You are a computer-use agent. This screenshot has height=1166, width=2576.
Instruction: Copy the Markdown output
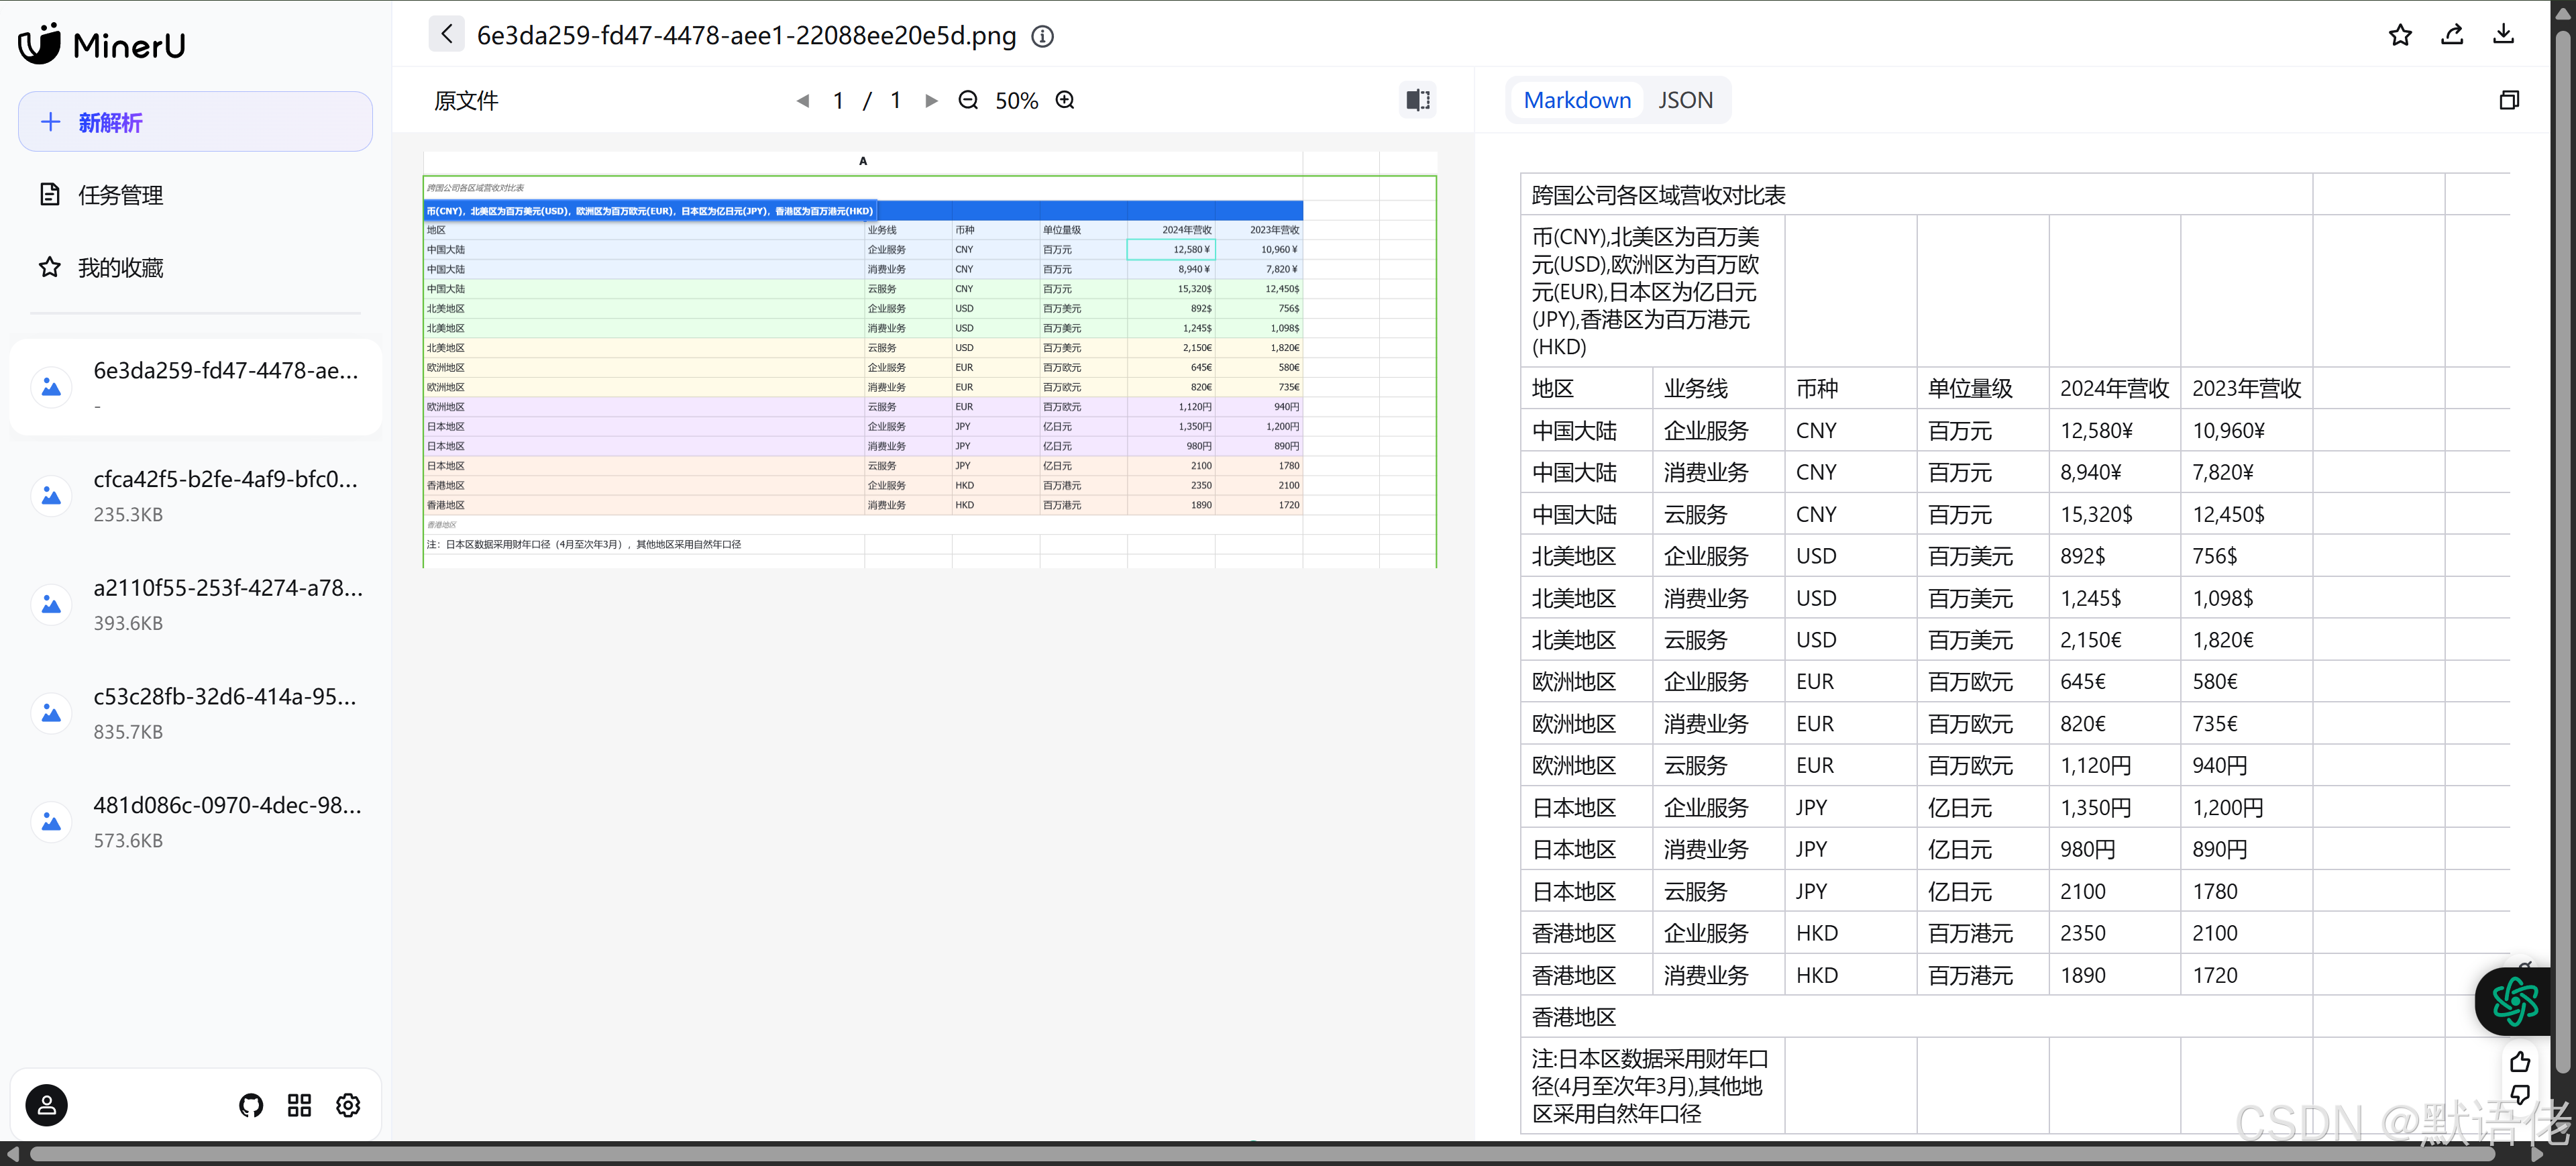pos(2509,100)
